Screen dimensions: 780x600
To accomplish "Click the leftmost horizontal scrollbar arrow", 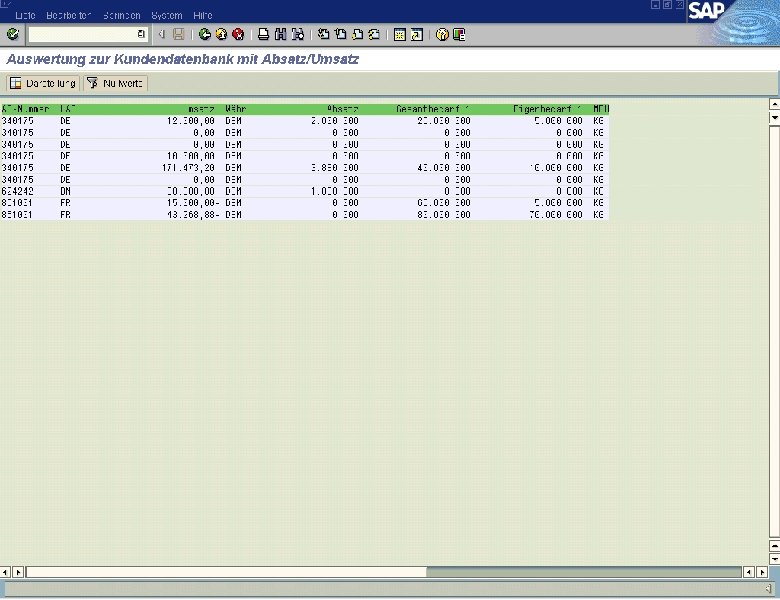I will tap(5, 572).
